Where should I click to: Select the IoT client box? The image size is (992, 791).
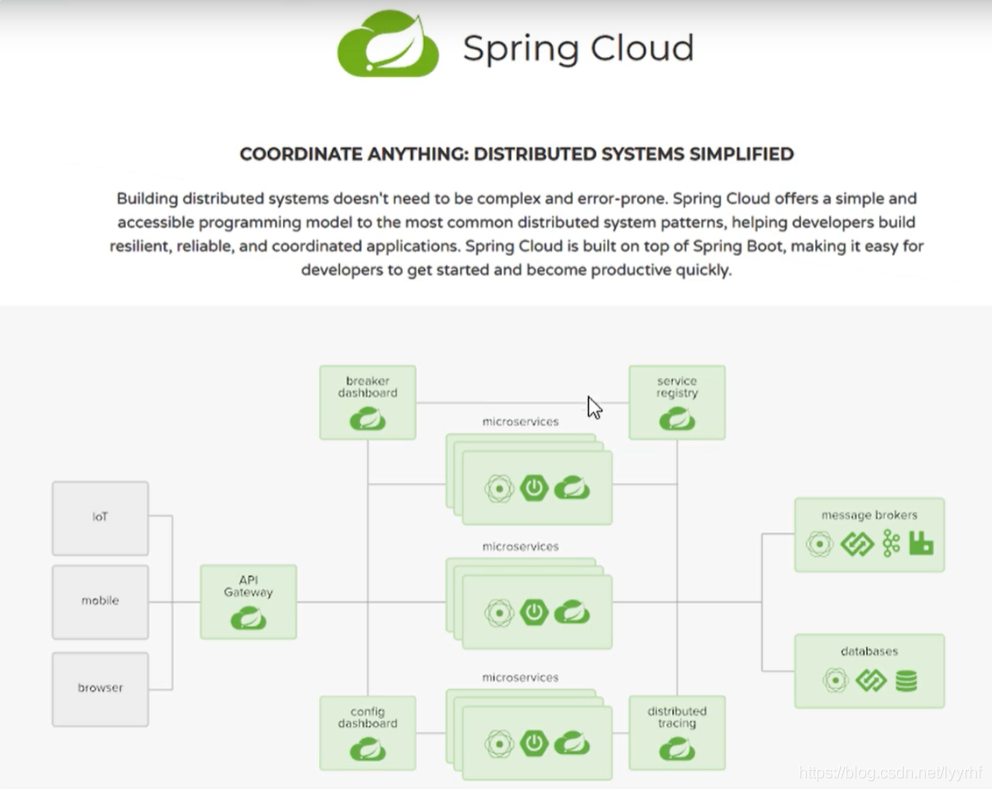point(101,518)
